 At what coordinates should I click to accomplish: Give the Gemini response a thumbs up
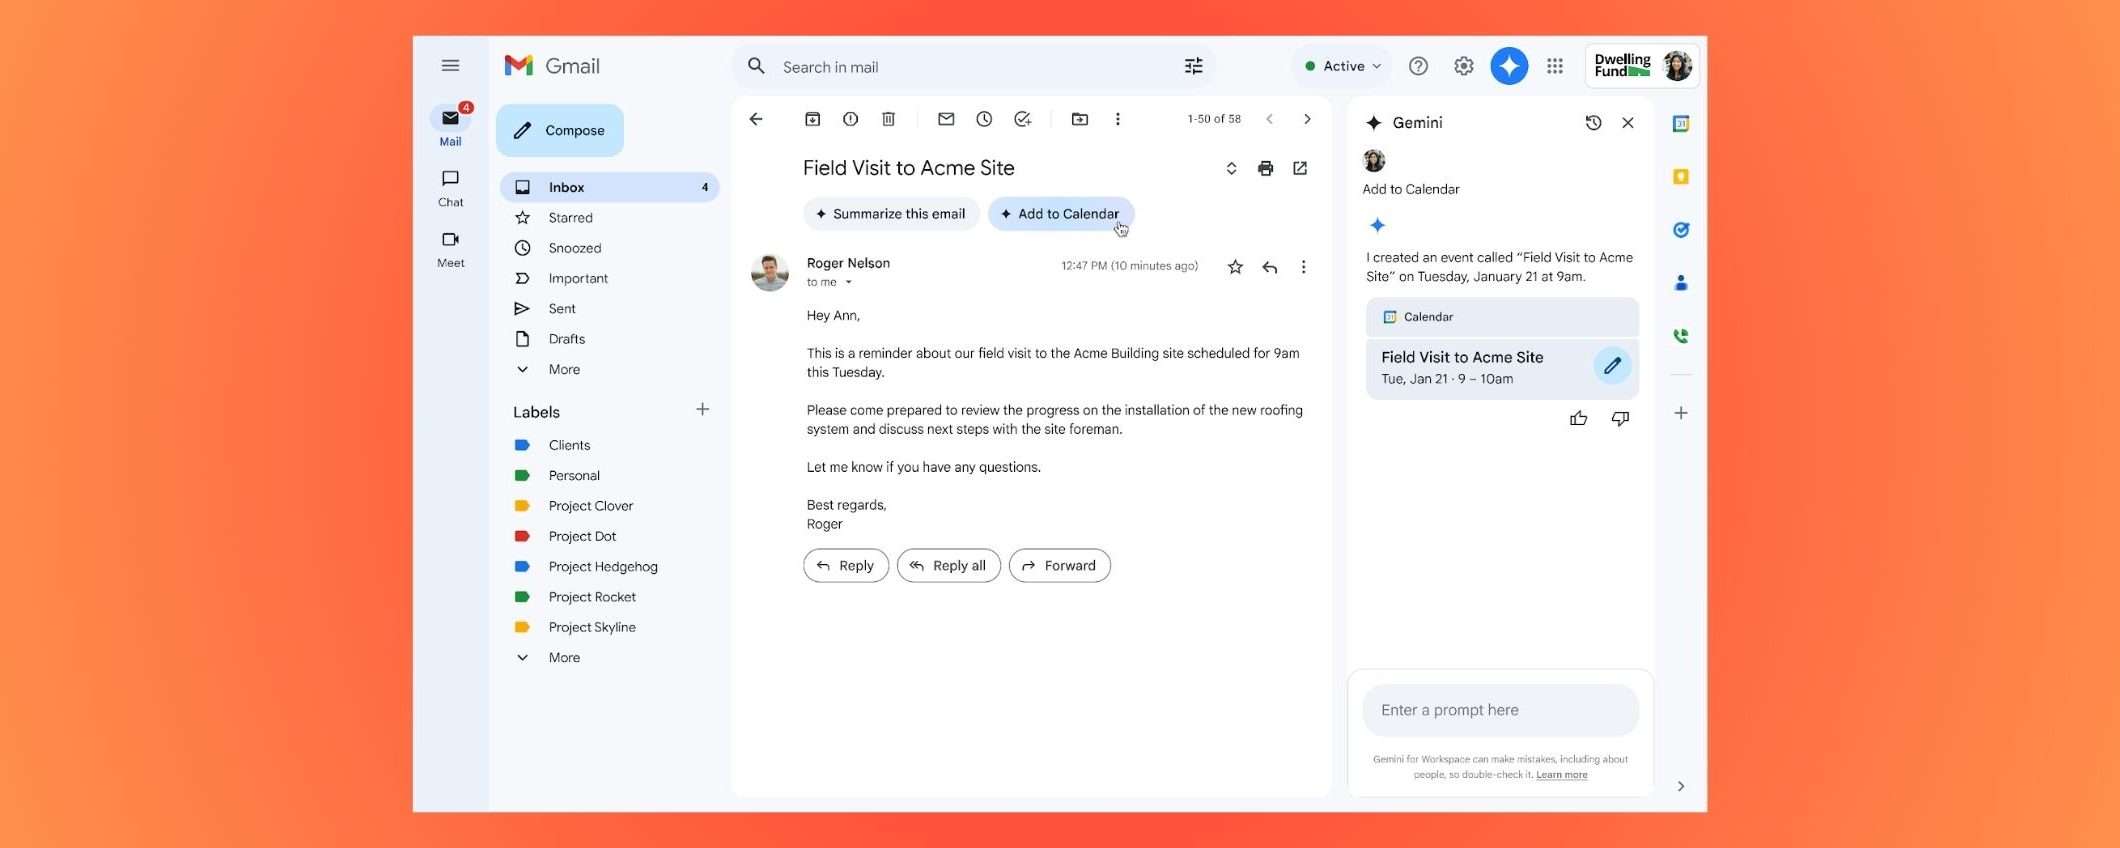point(1579,419)
